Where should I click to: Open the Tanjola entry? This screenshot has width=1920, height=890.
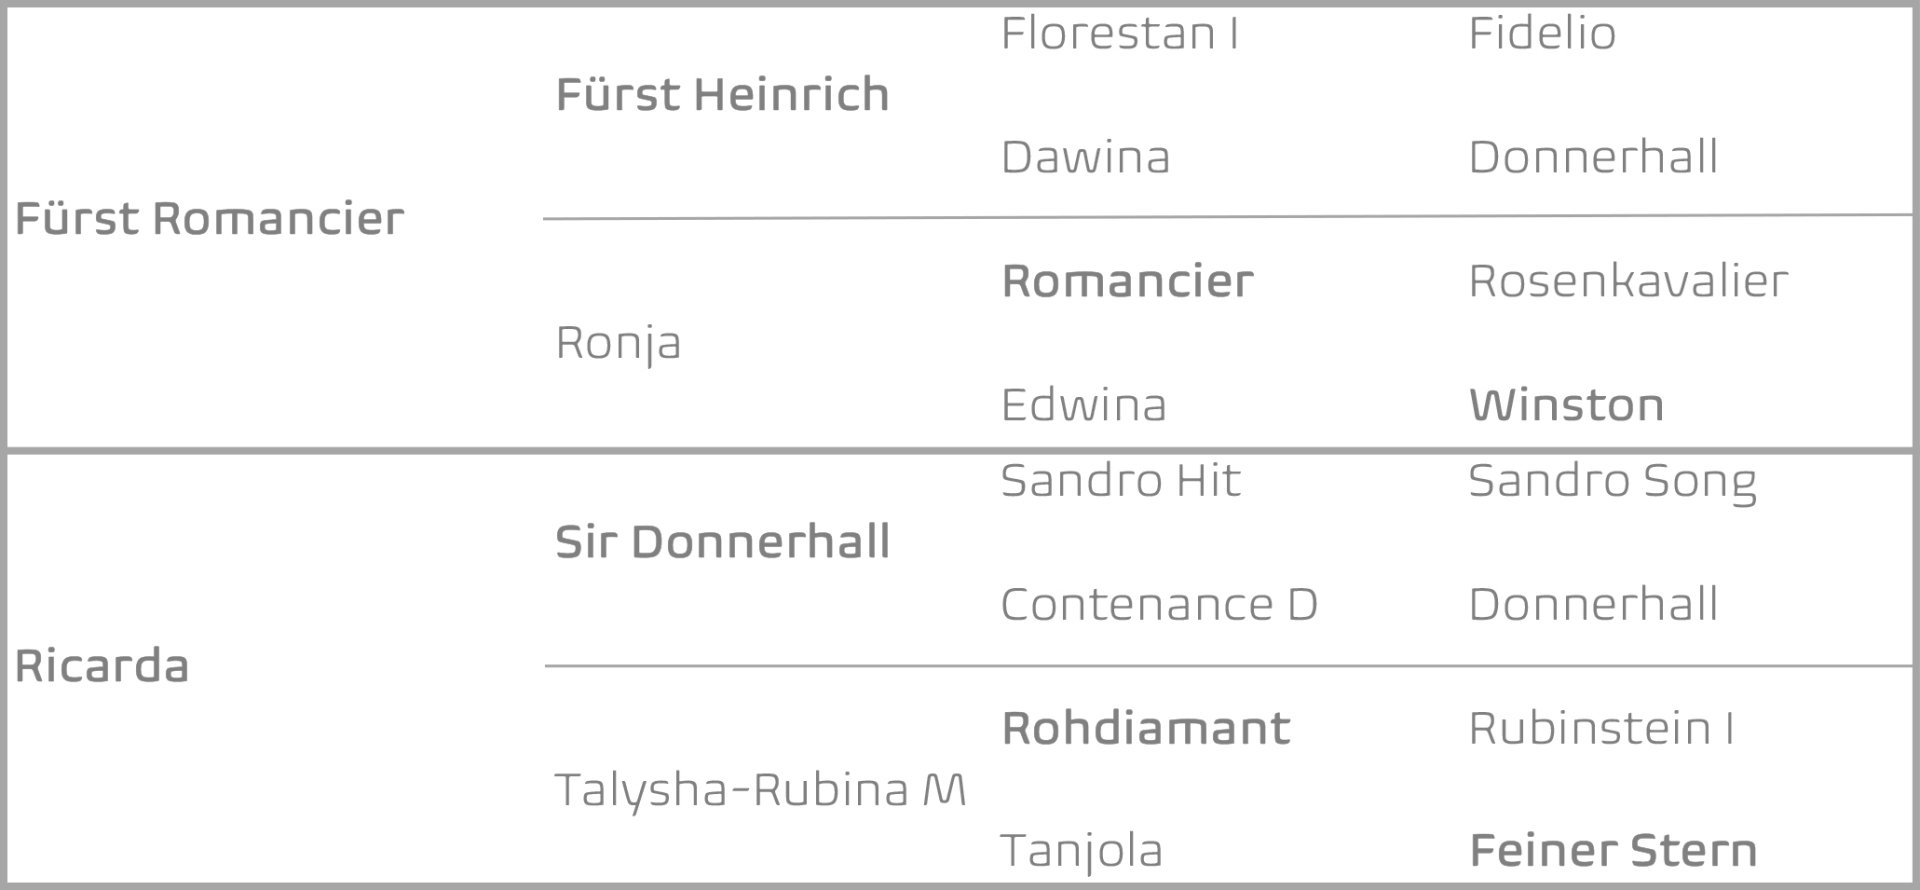point(1081,852)
